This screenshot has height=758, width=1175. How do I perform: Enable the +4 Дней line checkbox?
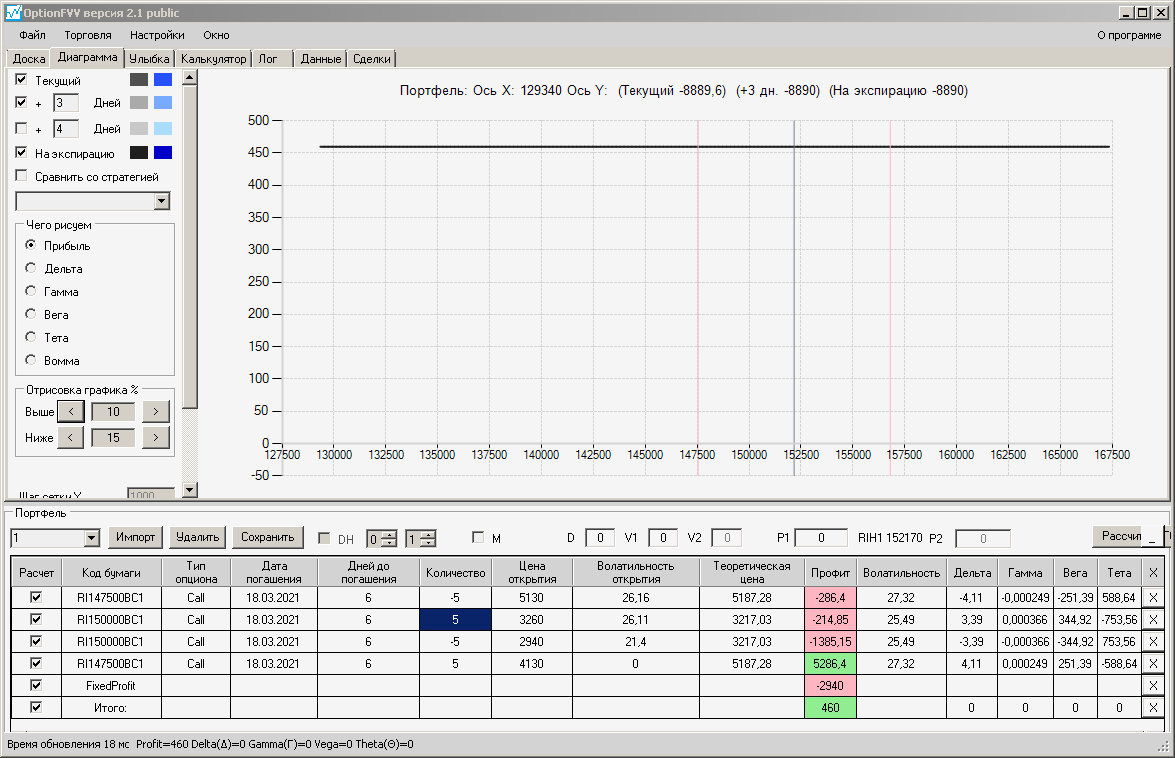pos(21,128)
